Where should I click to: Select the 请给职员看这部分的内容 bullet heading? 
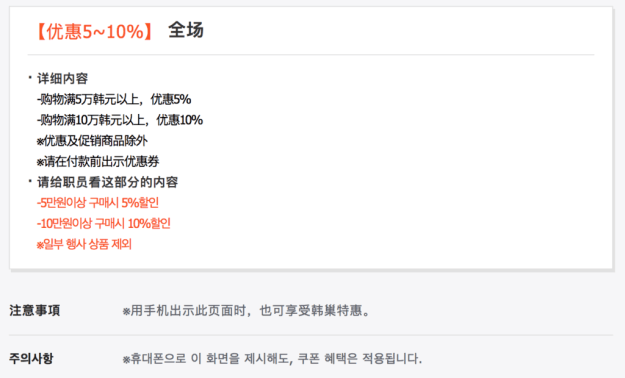click(x=107, y=182)
